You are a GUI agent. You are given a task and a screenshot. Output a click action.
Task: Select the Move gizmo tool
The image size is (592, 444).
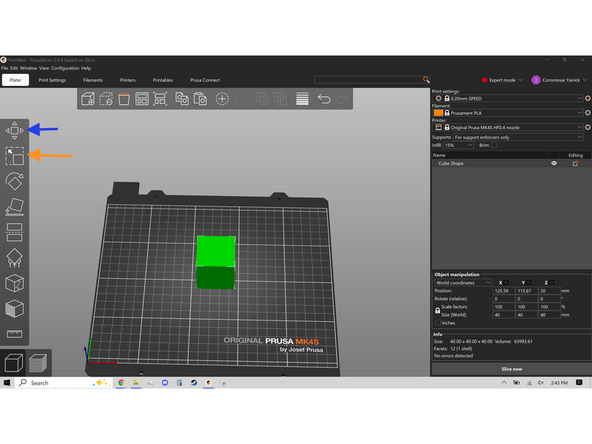(x=14, y=131)
